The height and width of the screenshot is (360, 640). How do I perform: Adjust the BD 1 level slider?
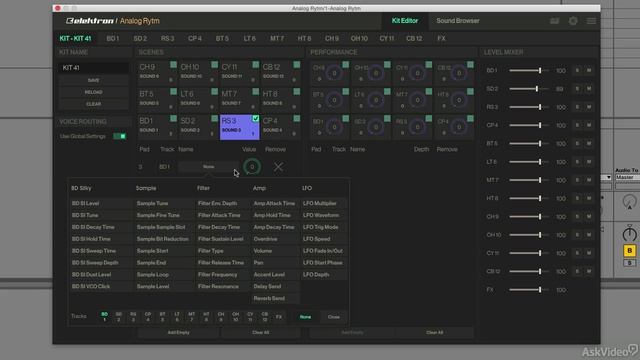point(529,71)
